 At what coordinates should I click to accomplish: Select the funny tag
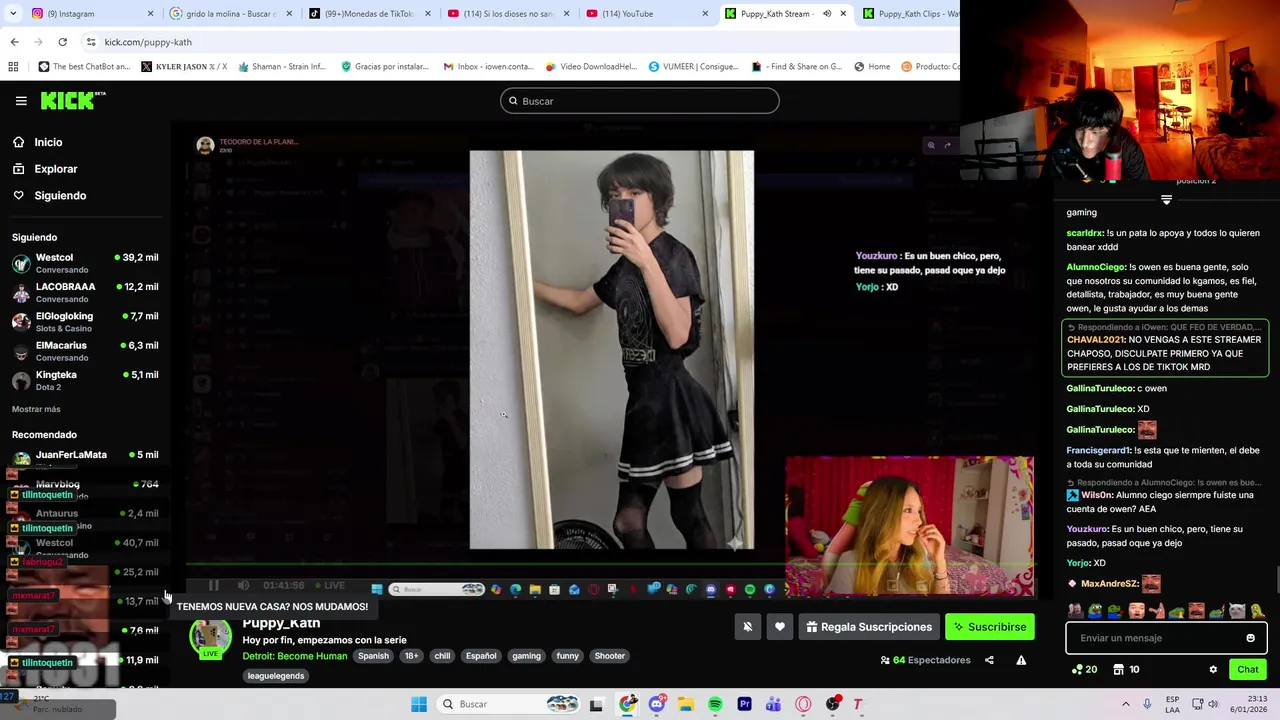tap(568, 656)
